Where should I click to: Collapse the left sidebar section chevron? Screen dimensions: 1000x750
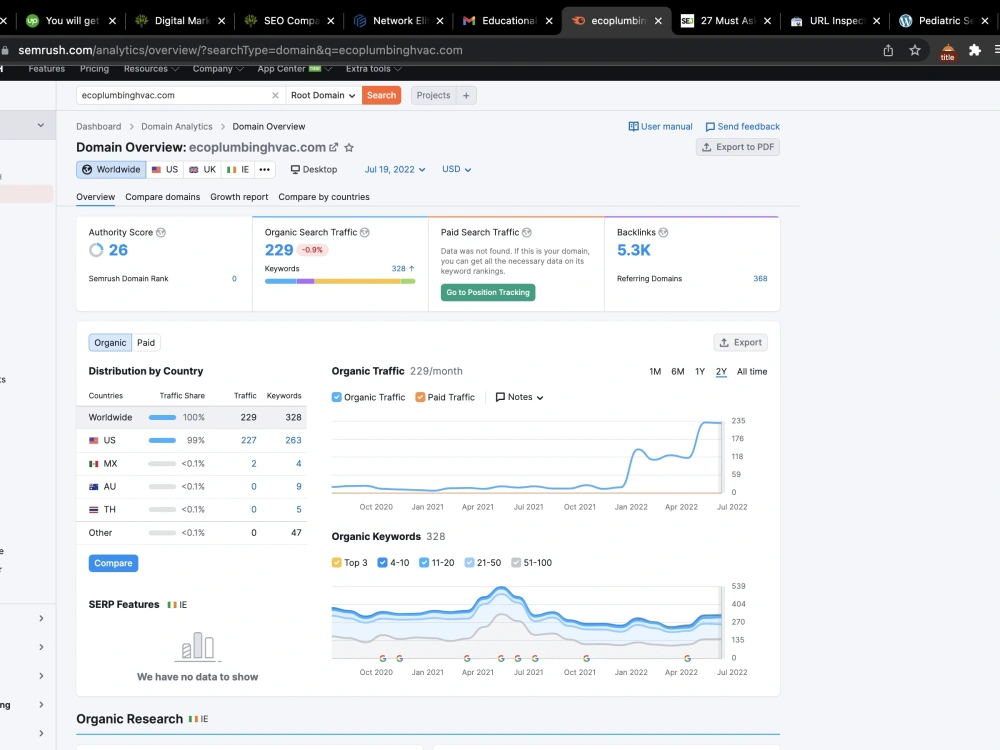(41, 125)
